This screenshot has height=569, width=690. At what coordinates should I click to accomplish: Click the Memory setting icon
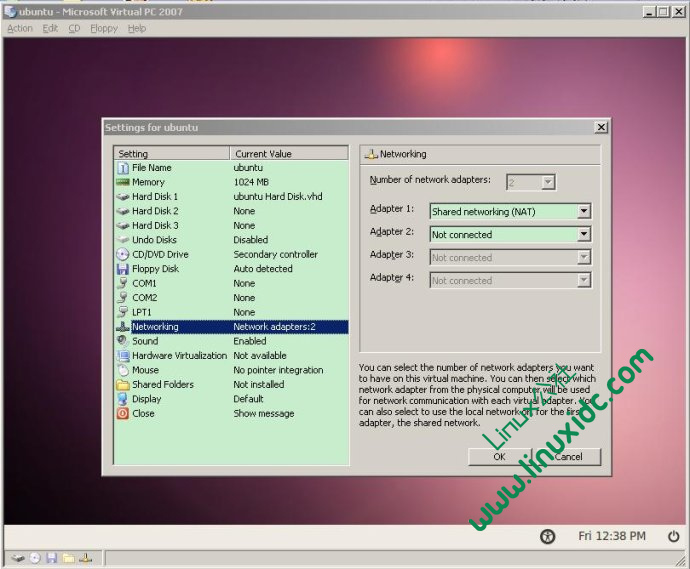(123, 182)
